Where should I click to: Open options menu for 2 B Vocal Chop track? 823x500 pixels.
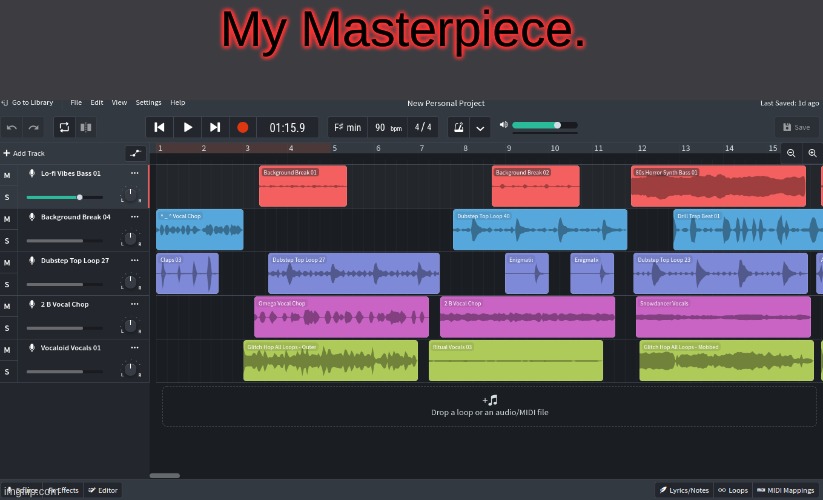134,304
